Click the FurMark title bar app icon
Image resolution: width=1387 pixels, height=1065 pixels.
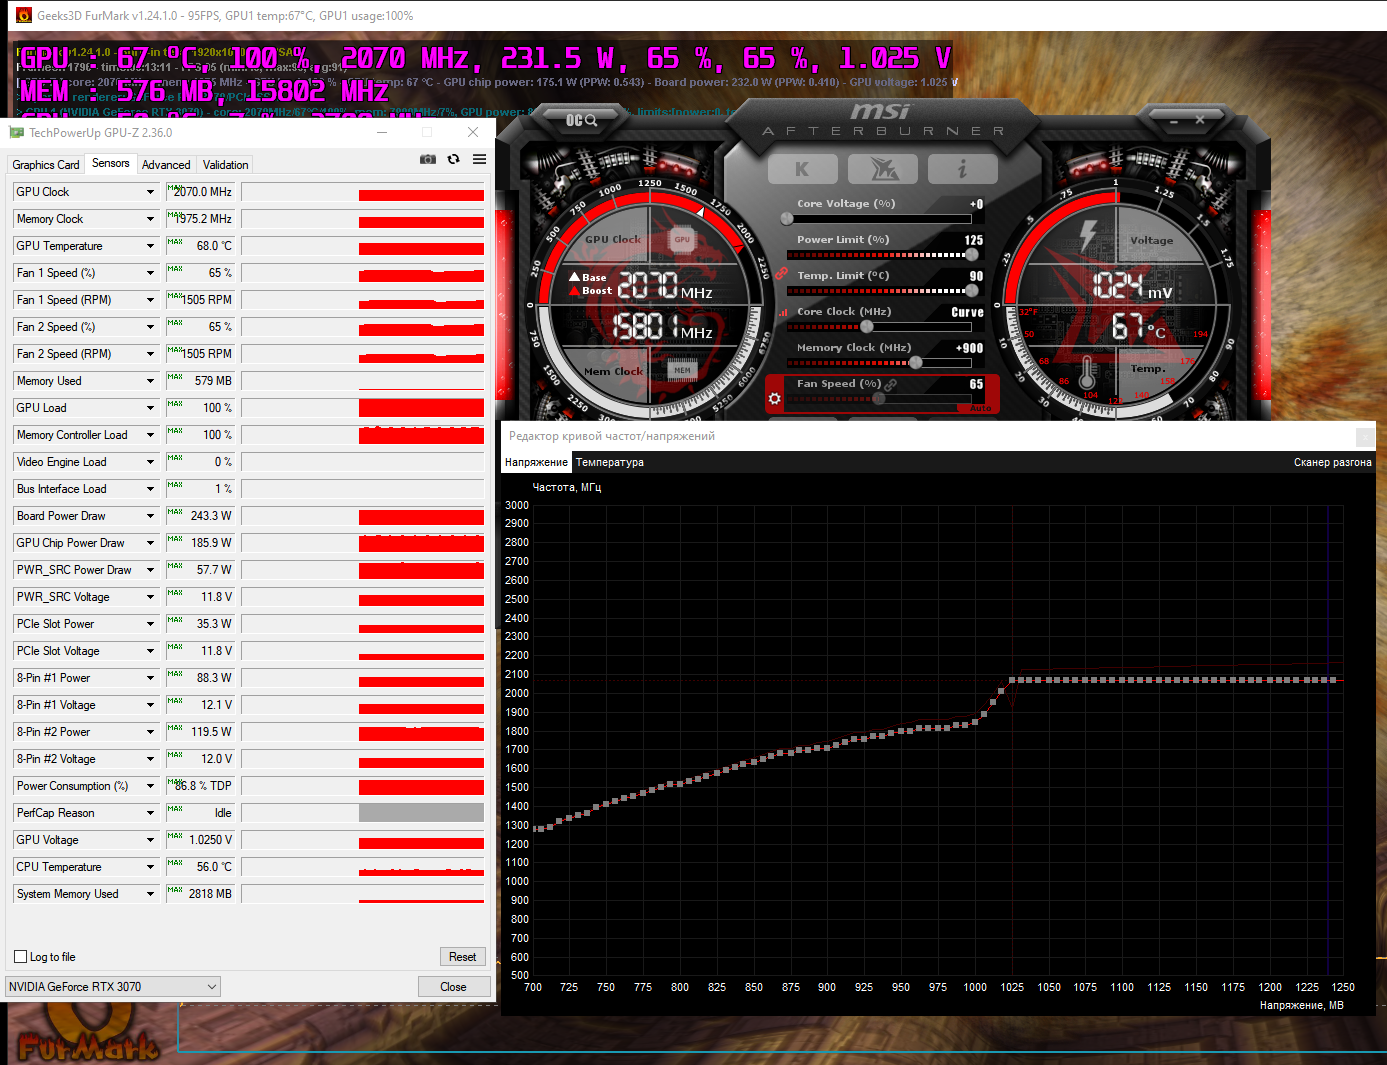click(x=24, y=16)
